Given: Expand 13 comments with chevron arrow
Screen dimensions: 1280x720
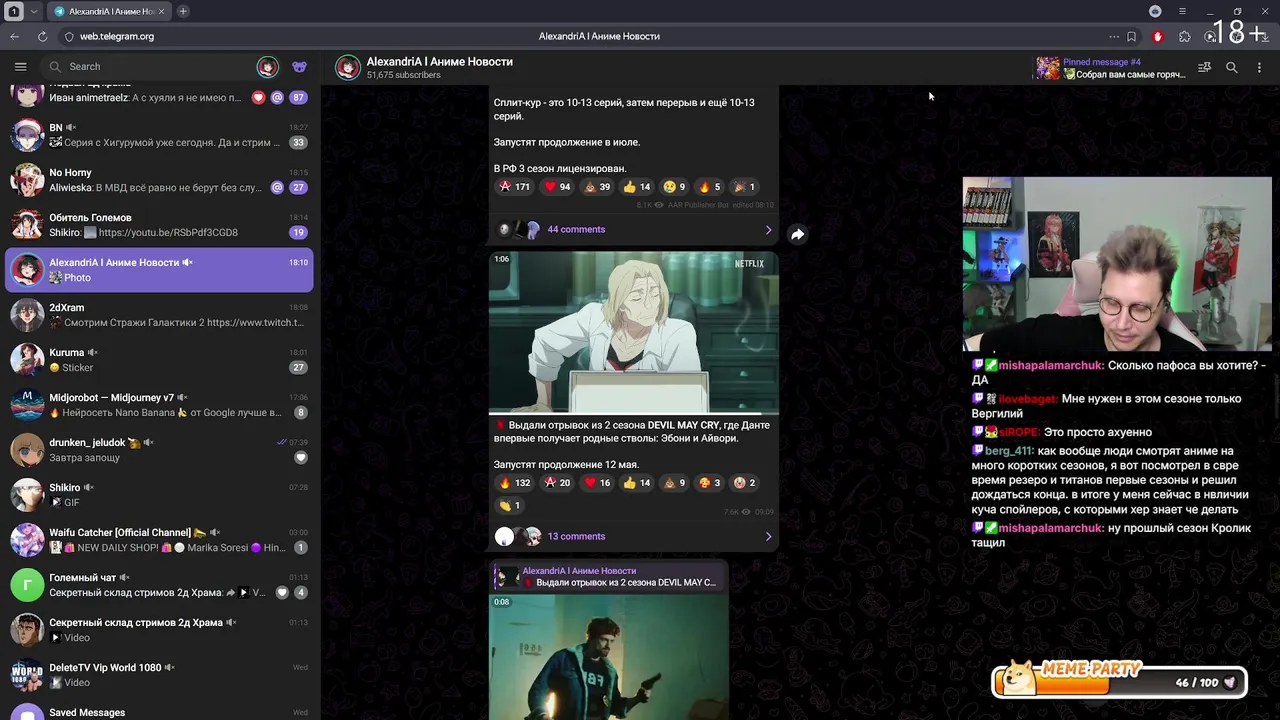Looking at the screenshot, I should coord(768,536).
